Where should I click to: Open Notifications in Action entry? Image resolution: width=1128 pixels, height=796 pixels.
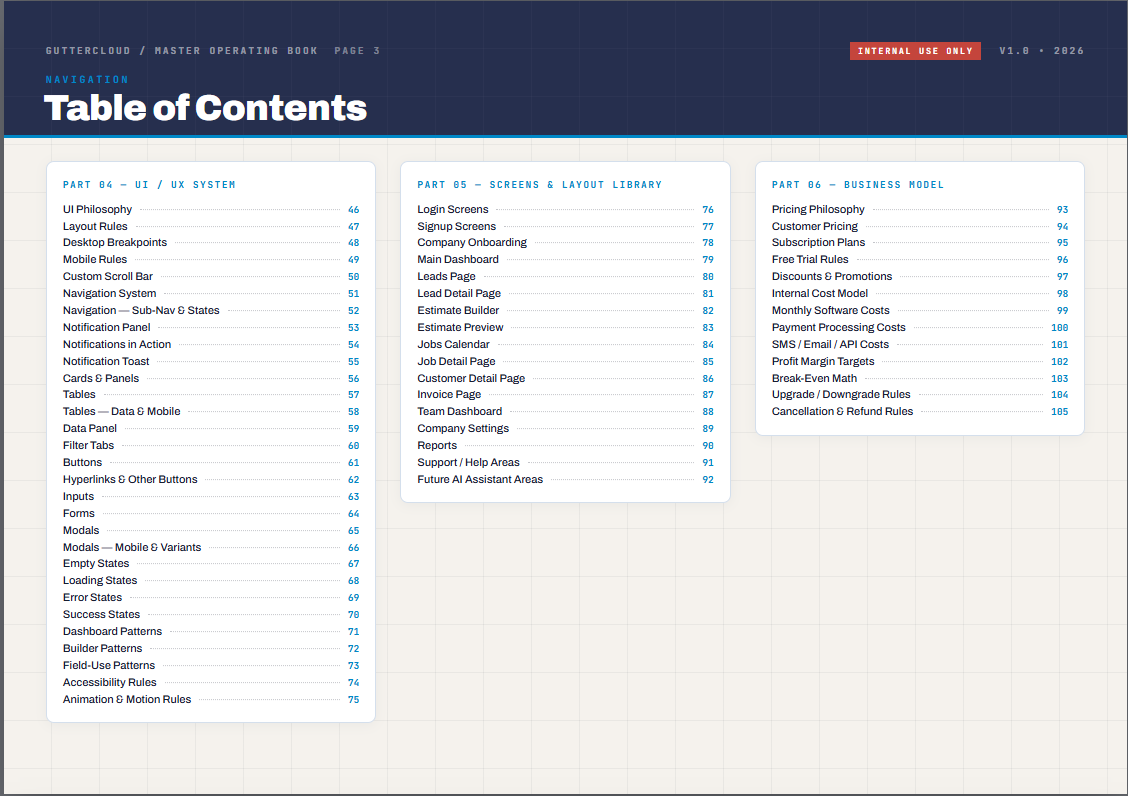[211, 345]
